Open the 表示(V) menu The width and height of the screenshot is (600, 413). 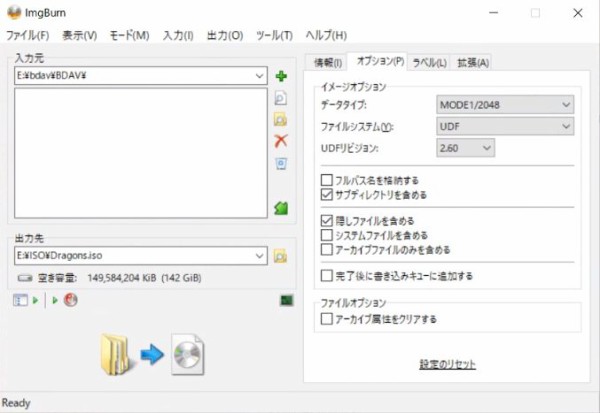(x=80, y=36)
